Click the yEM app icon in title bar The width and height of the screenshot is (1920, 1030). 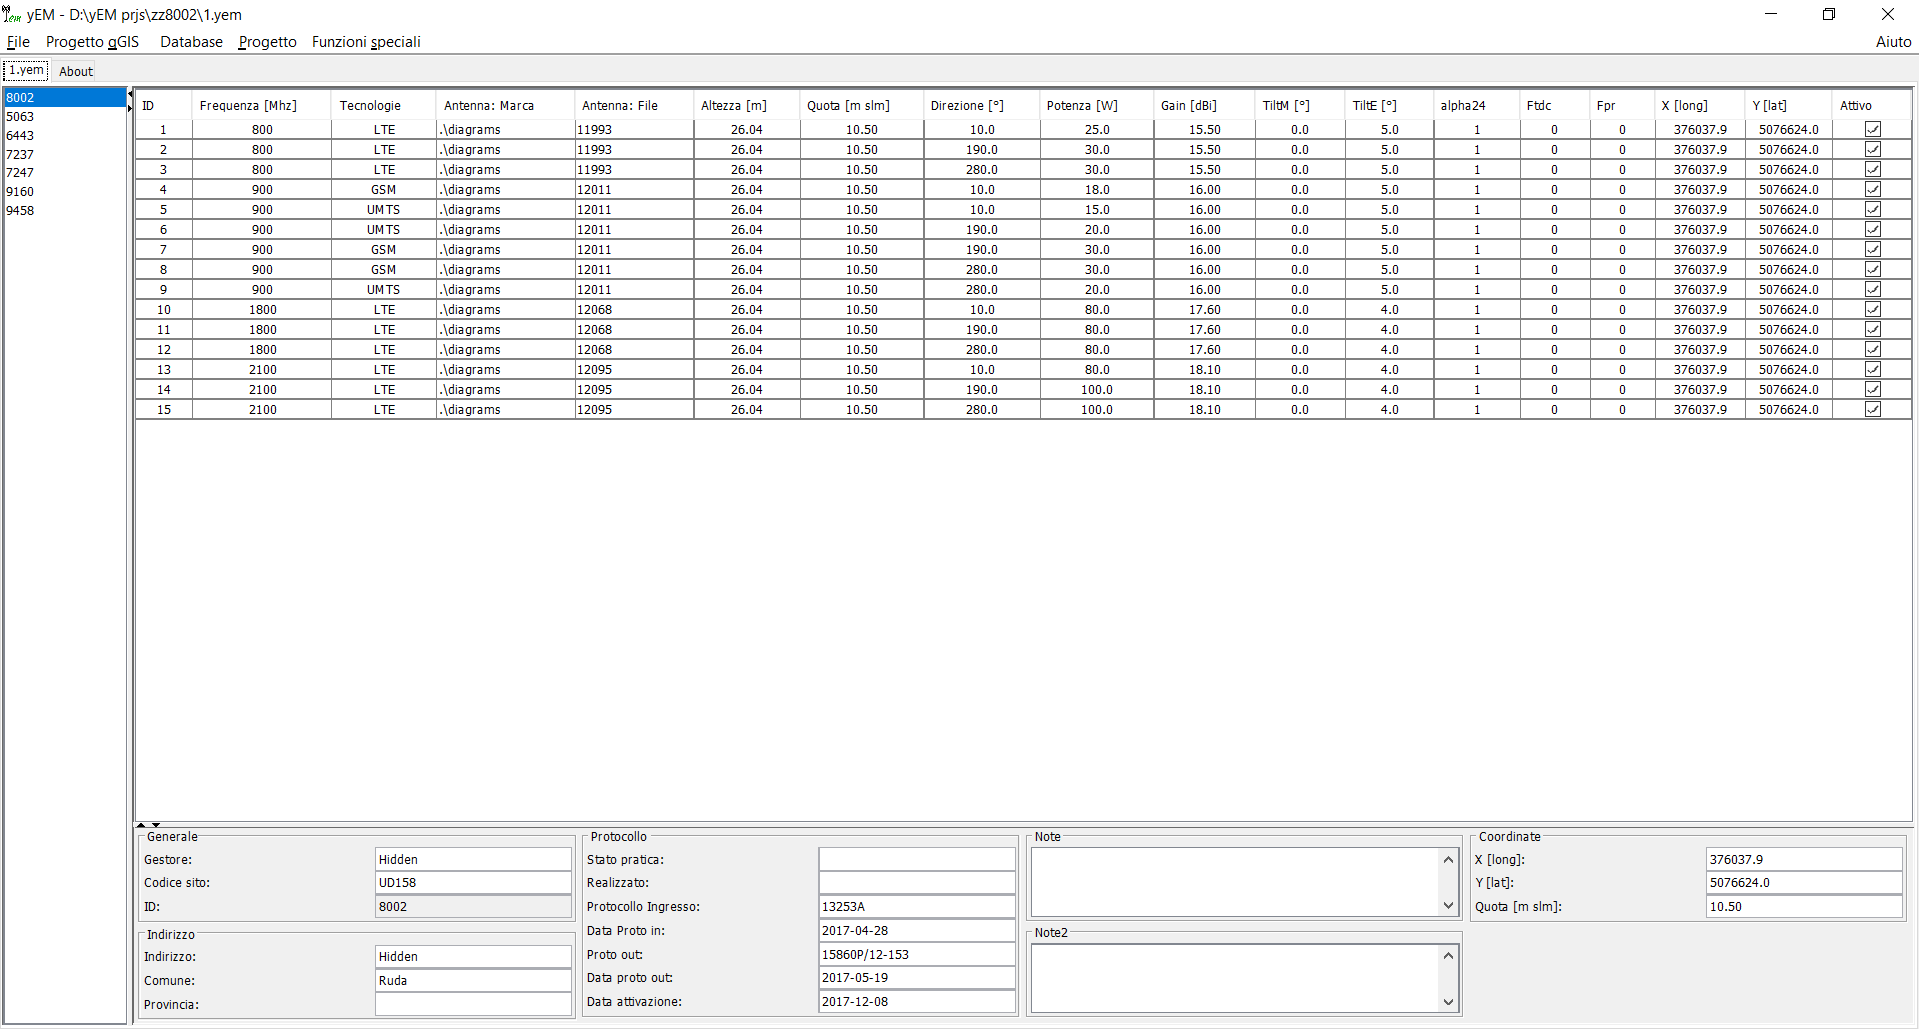tap(12, 14)
